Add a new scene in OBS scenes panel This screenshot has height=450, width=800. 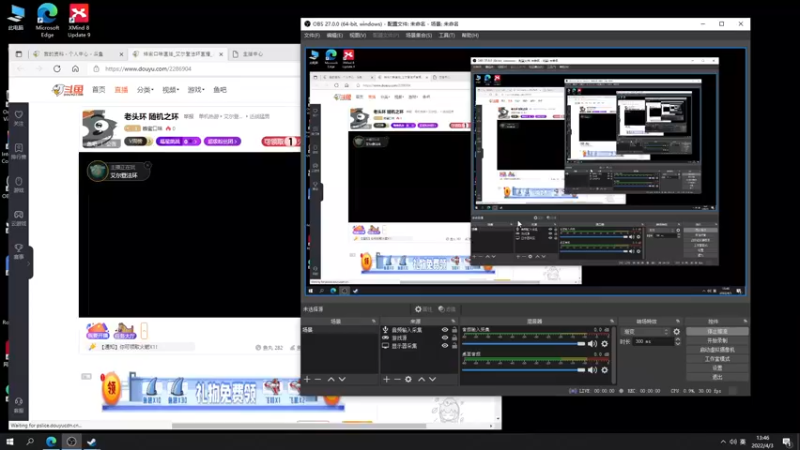tap(307, 379)
